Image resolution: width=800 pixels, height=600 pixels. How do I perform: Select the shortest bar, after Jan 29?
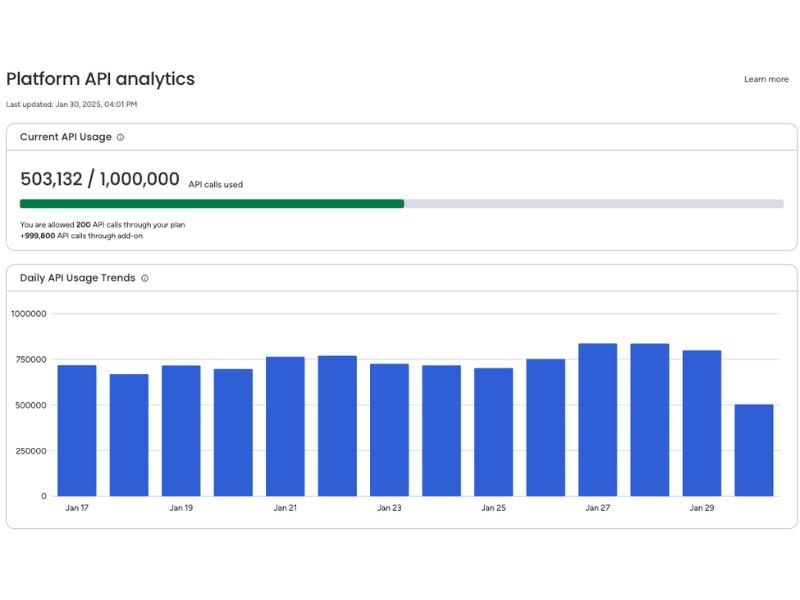[x=754, y=450]
